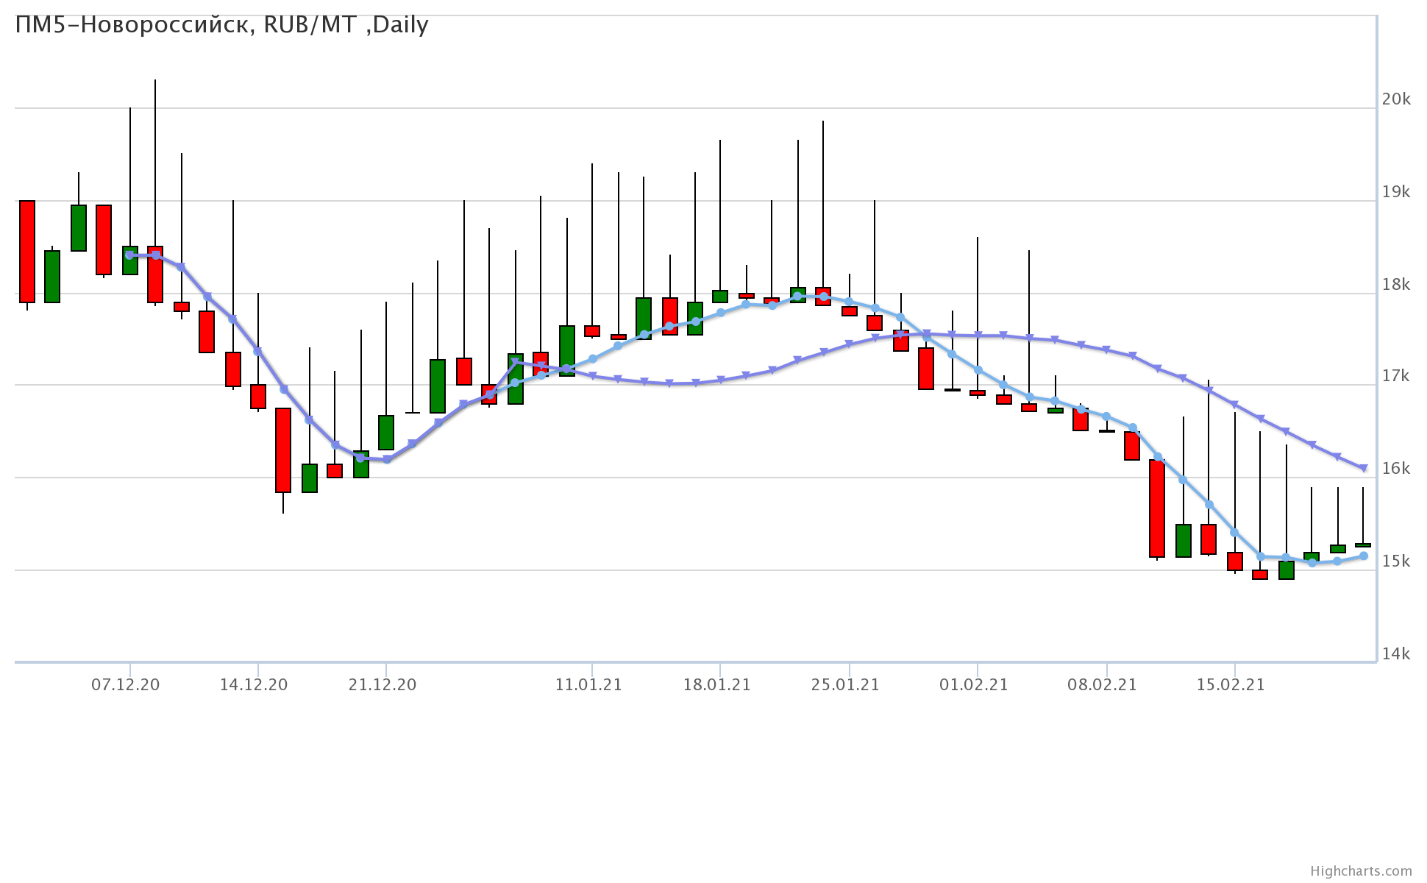This screenshot has width=1427, height=883.
Task: Open the Highcharts.com credit link
Action: point(1375,871)
